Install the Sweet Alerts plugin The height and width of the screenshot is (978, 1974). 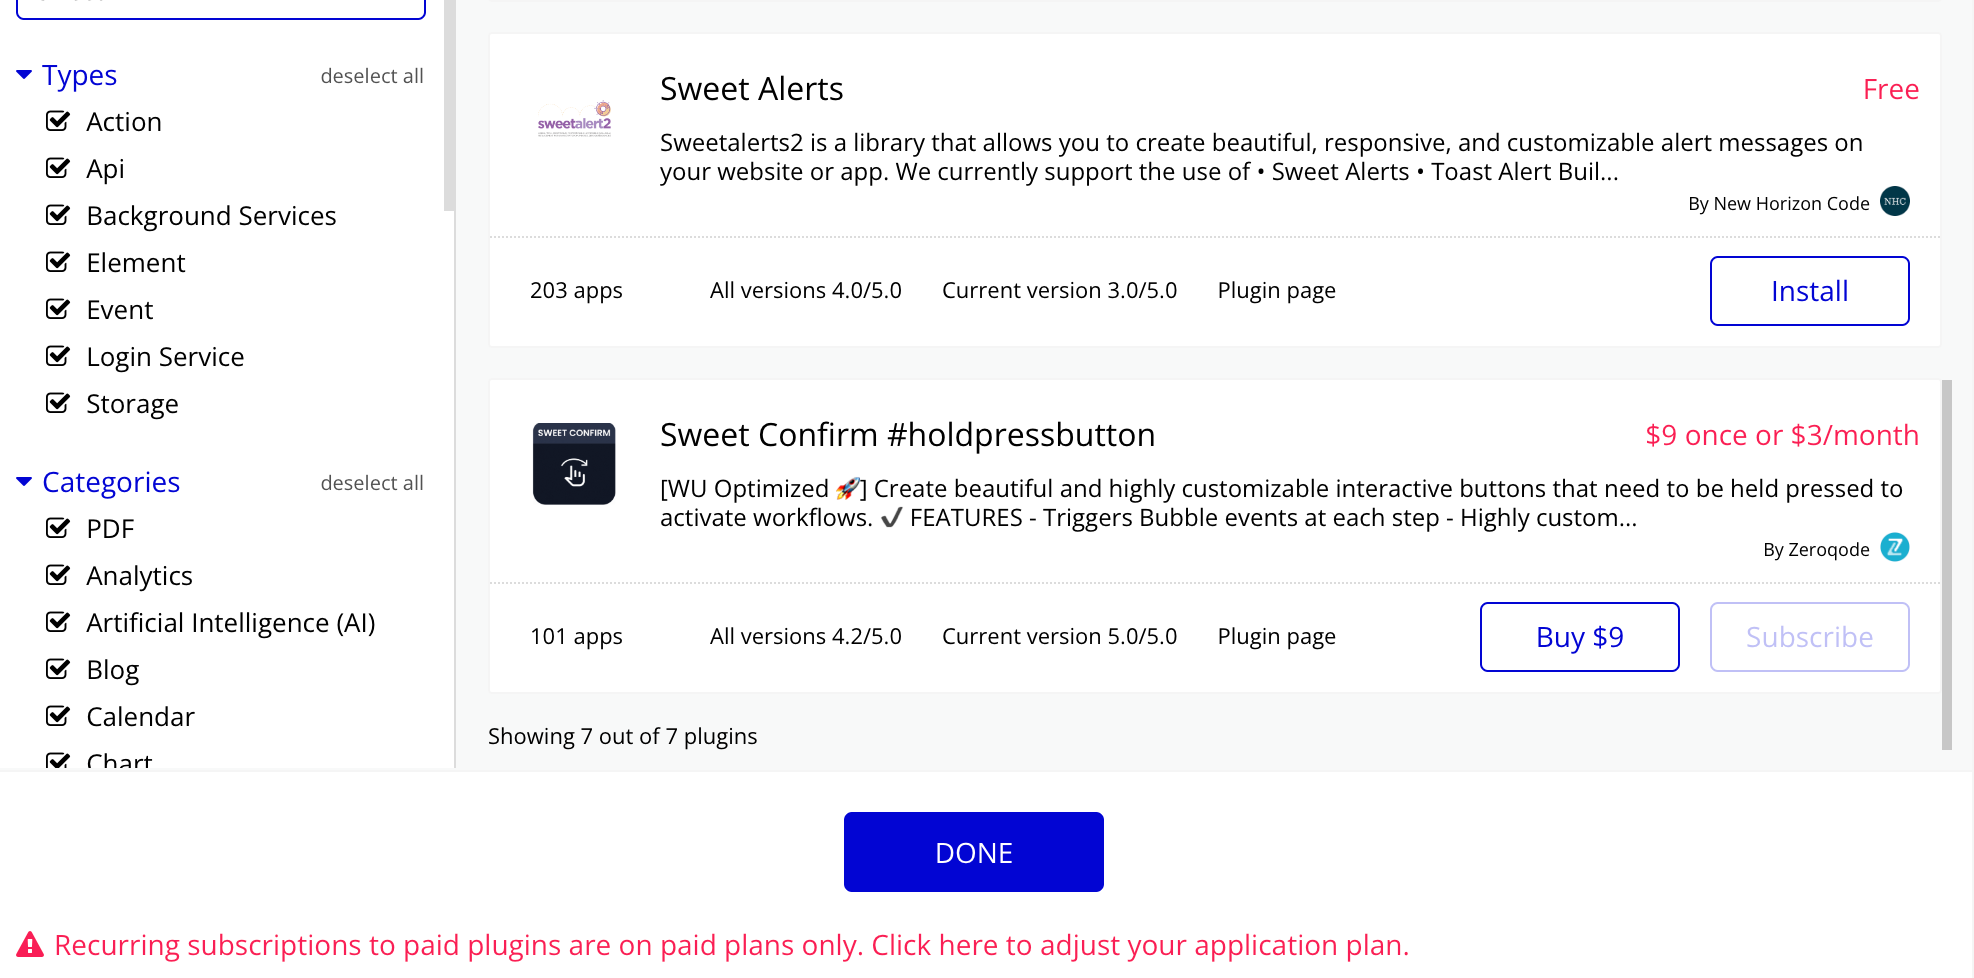point(1809,291)
